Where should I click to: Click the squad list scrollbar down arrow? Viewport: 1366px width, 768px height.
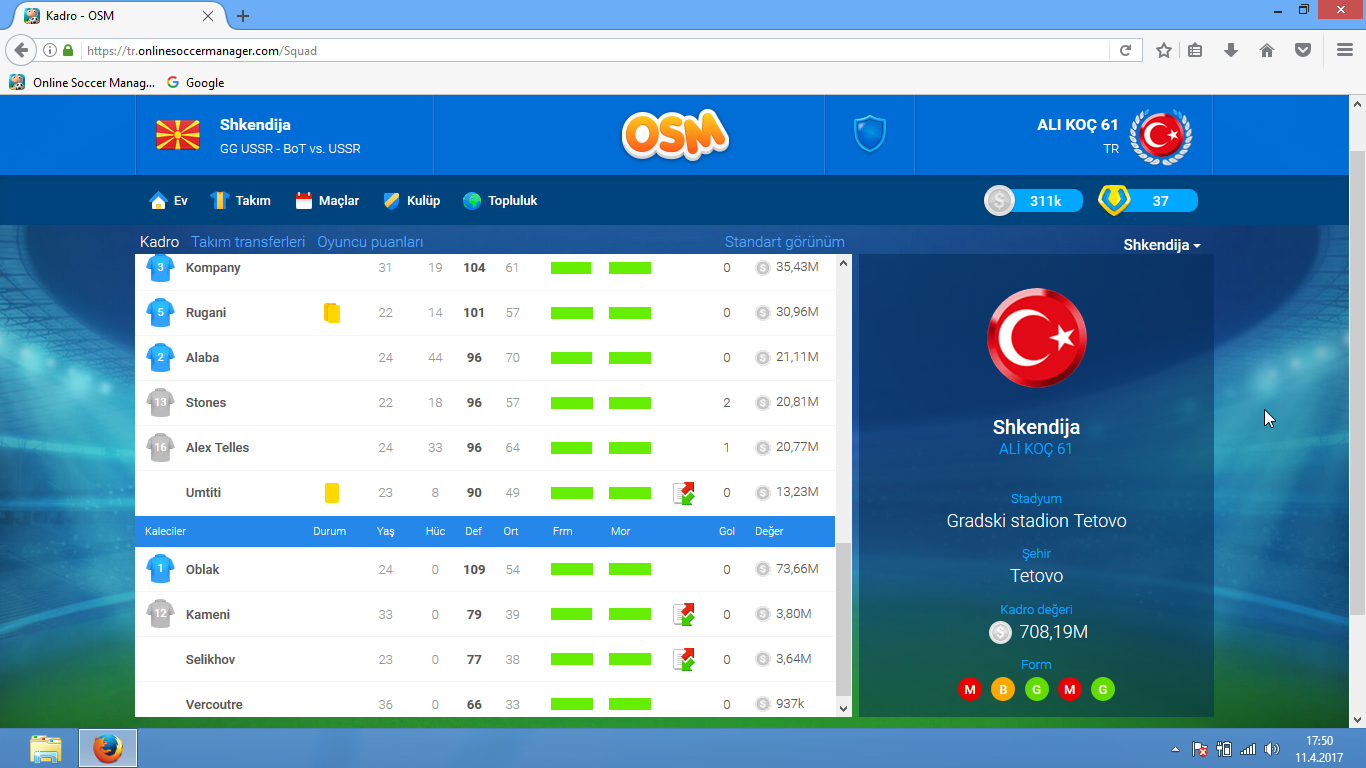(x=843, y=708)
